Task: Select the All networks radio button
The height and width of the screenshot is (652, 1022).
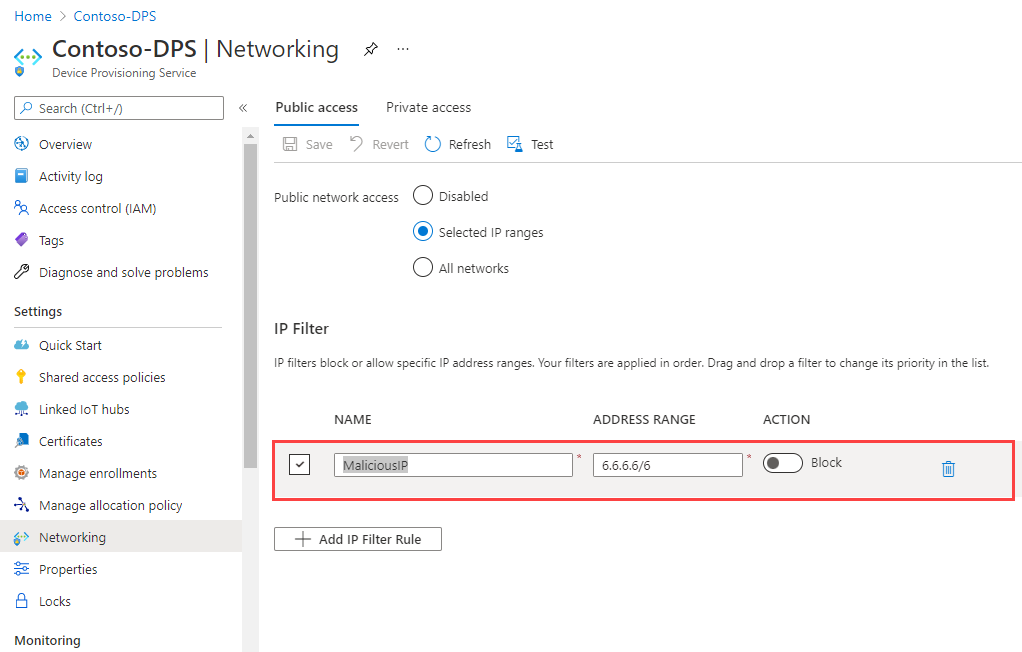Action: click(x=422, y=267)
